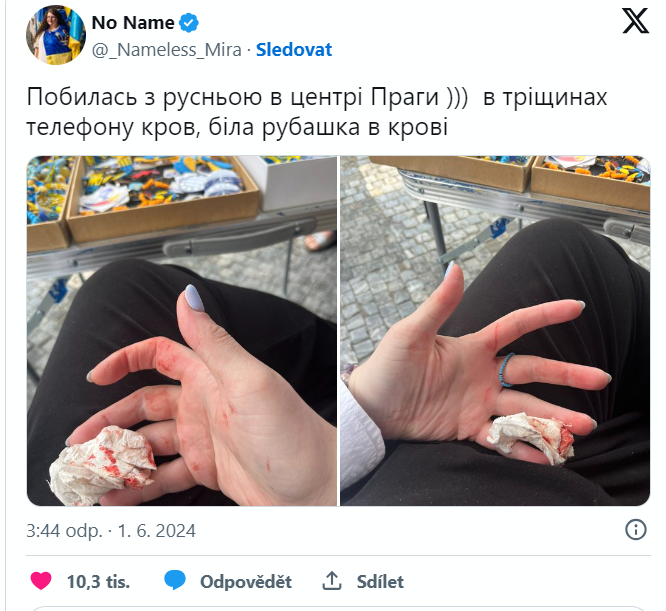666x611 pixels.
Task: Click the Odpovědět reply button
Action: (x=246, y=581)
